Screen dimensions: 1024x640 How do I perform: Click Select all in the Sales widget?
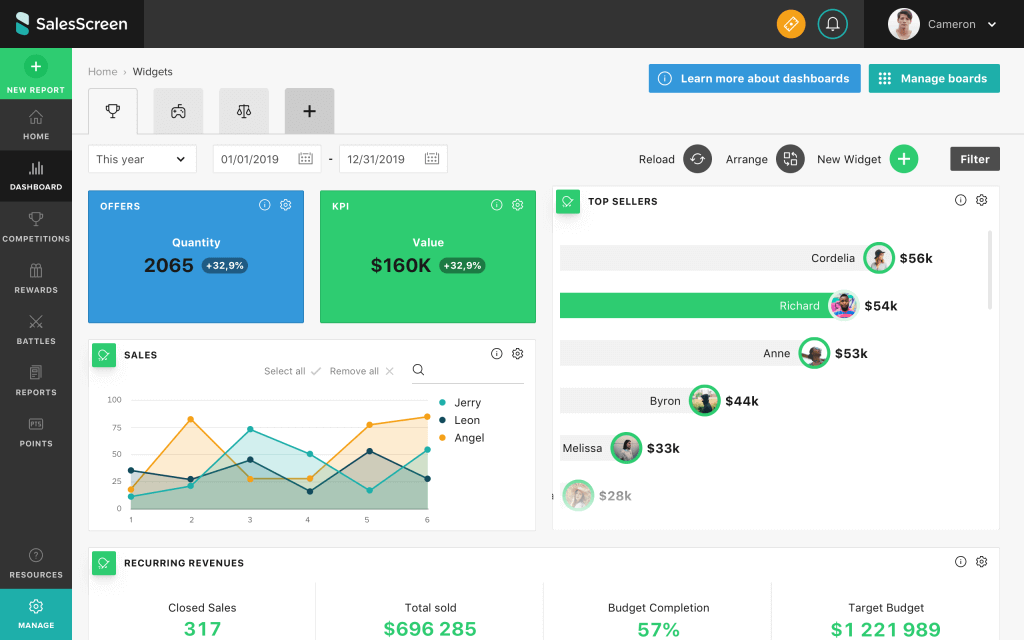[x=285, y=370]
